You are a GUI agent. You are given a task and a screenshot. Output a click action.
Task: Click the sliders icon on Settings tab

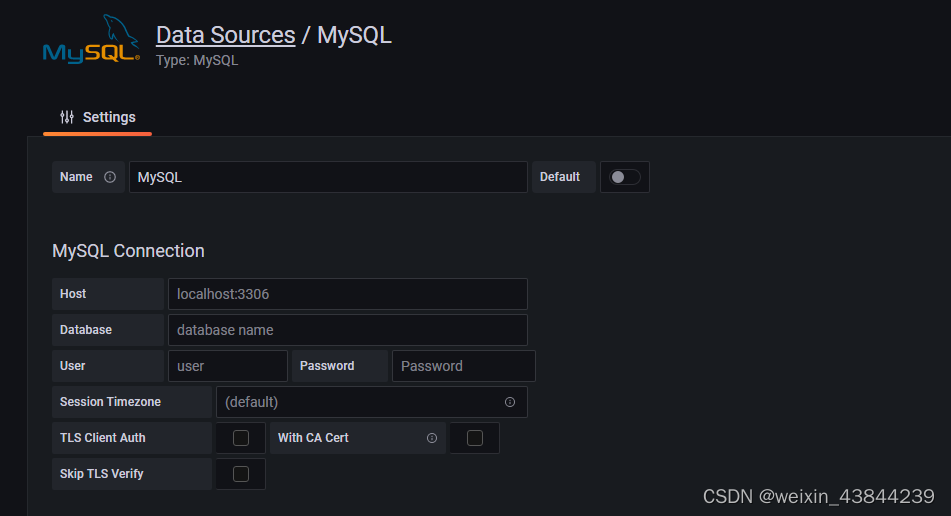pyautogui.click(x=67, y=117)
